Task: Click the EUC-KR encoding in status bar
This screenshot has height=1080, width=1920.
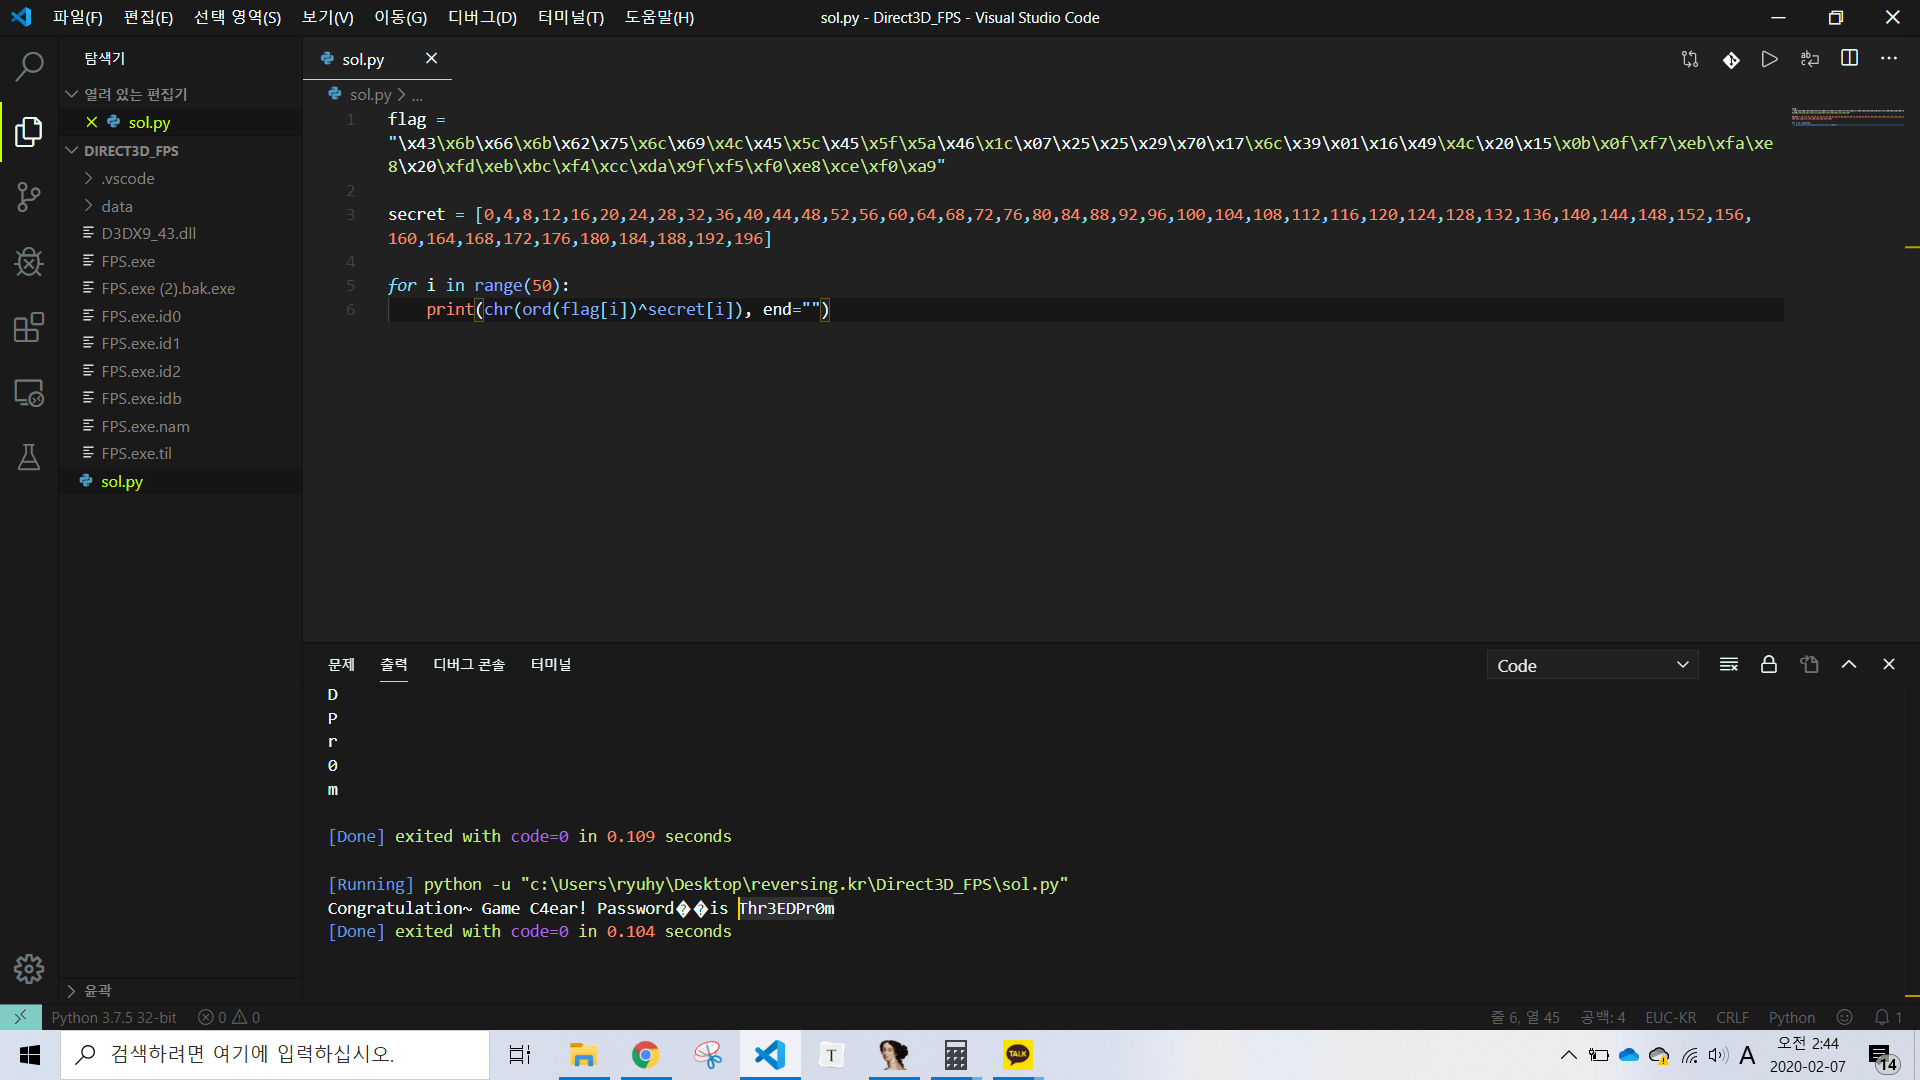Action: [x=1670, y=1017]
